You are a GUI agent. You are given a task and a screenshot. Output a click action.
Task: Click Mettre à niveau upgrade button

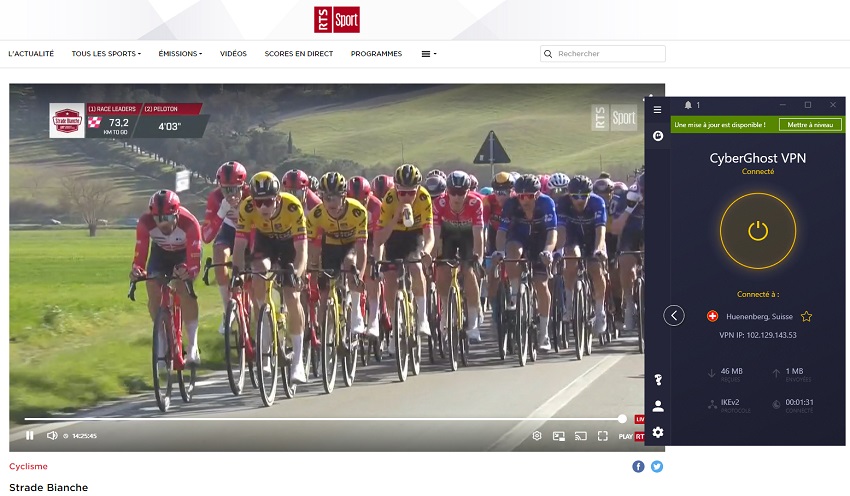(x=810, y=125)
